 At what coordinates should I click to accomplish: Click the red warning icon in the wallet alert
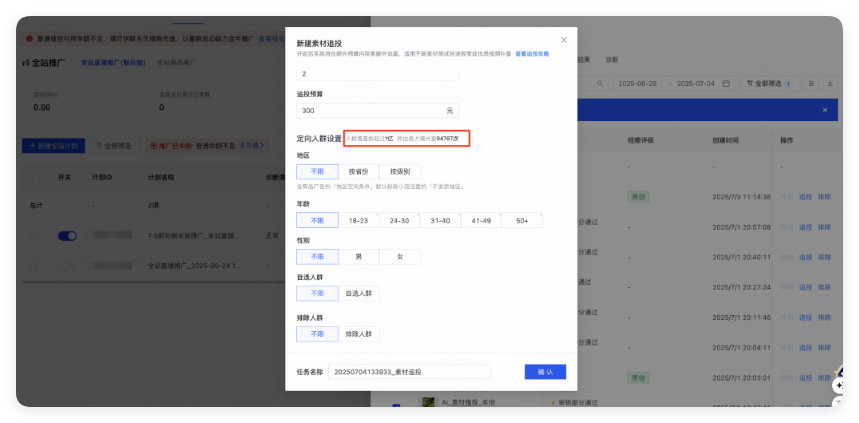pyautogui.click(x=29, y=39)
